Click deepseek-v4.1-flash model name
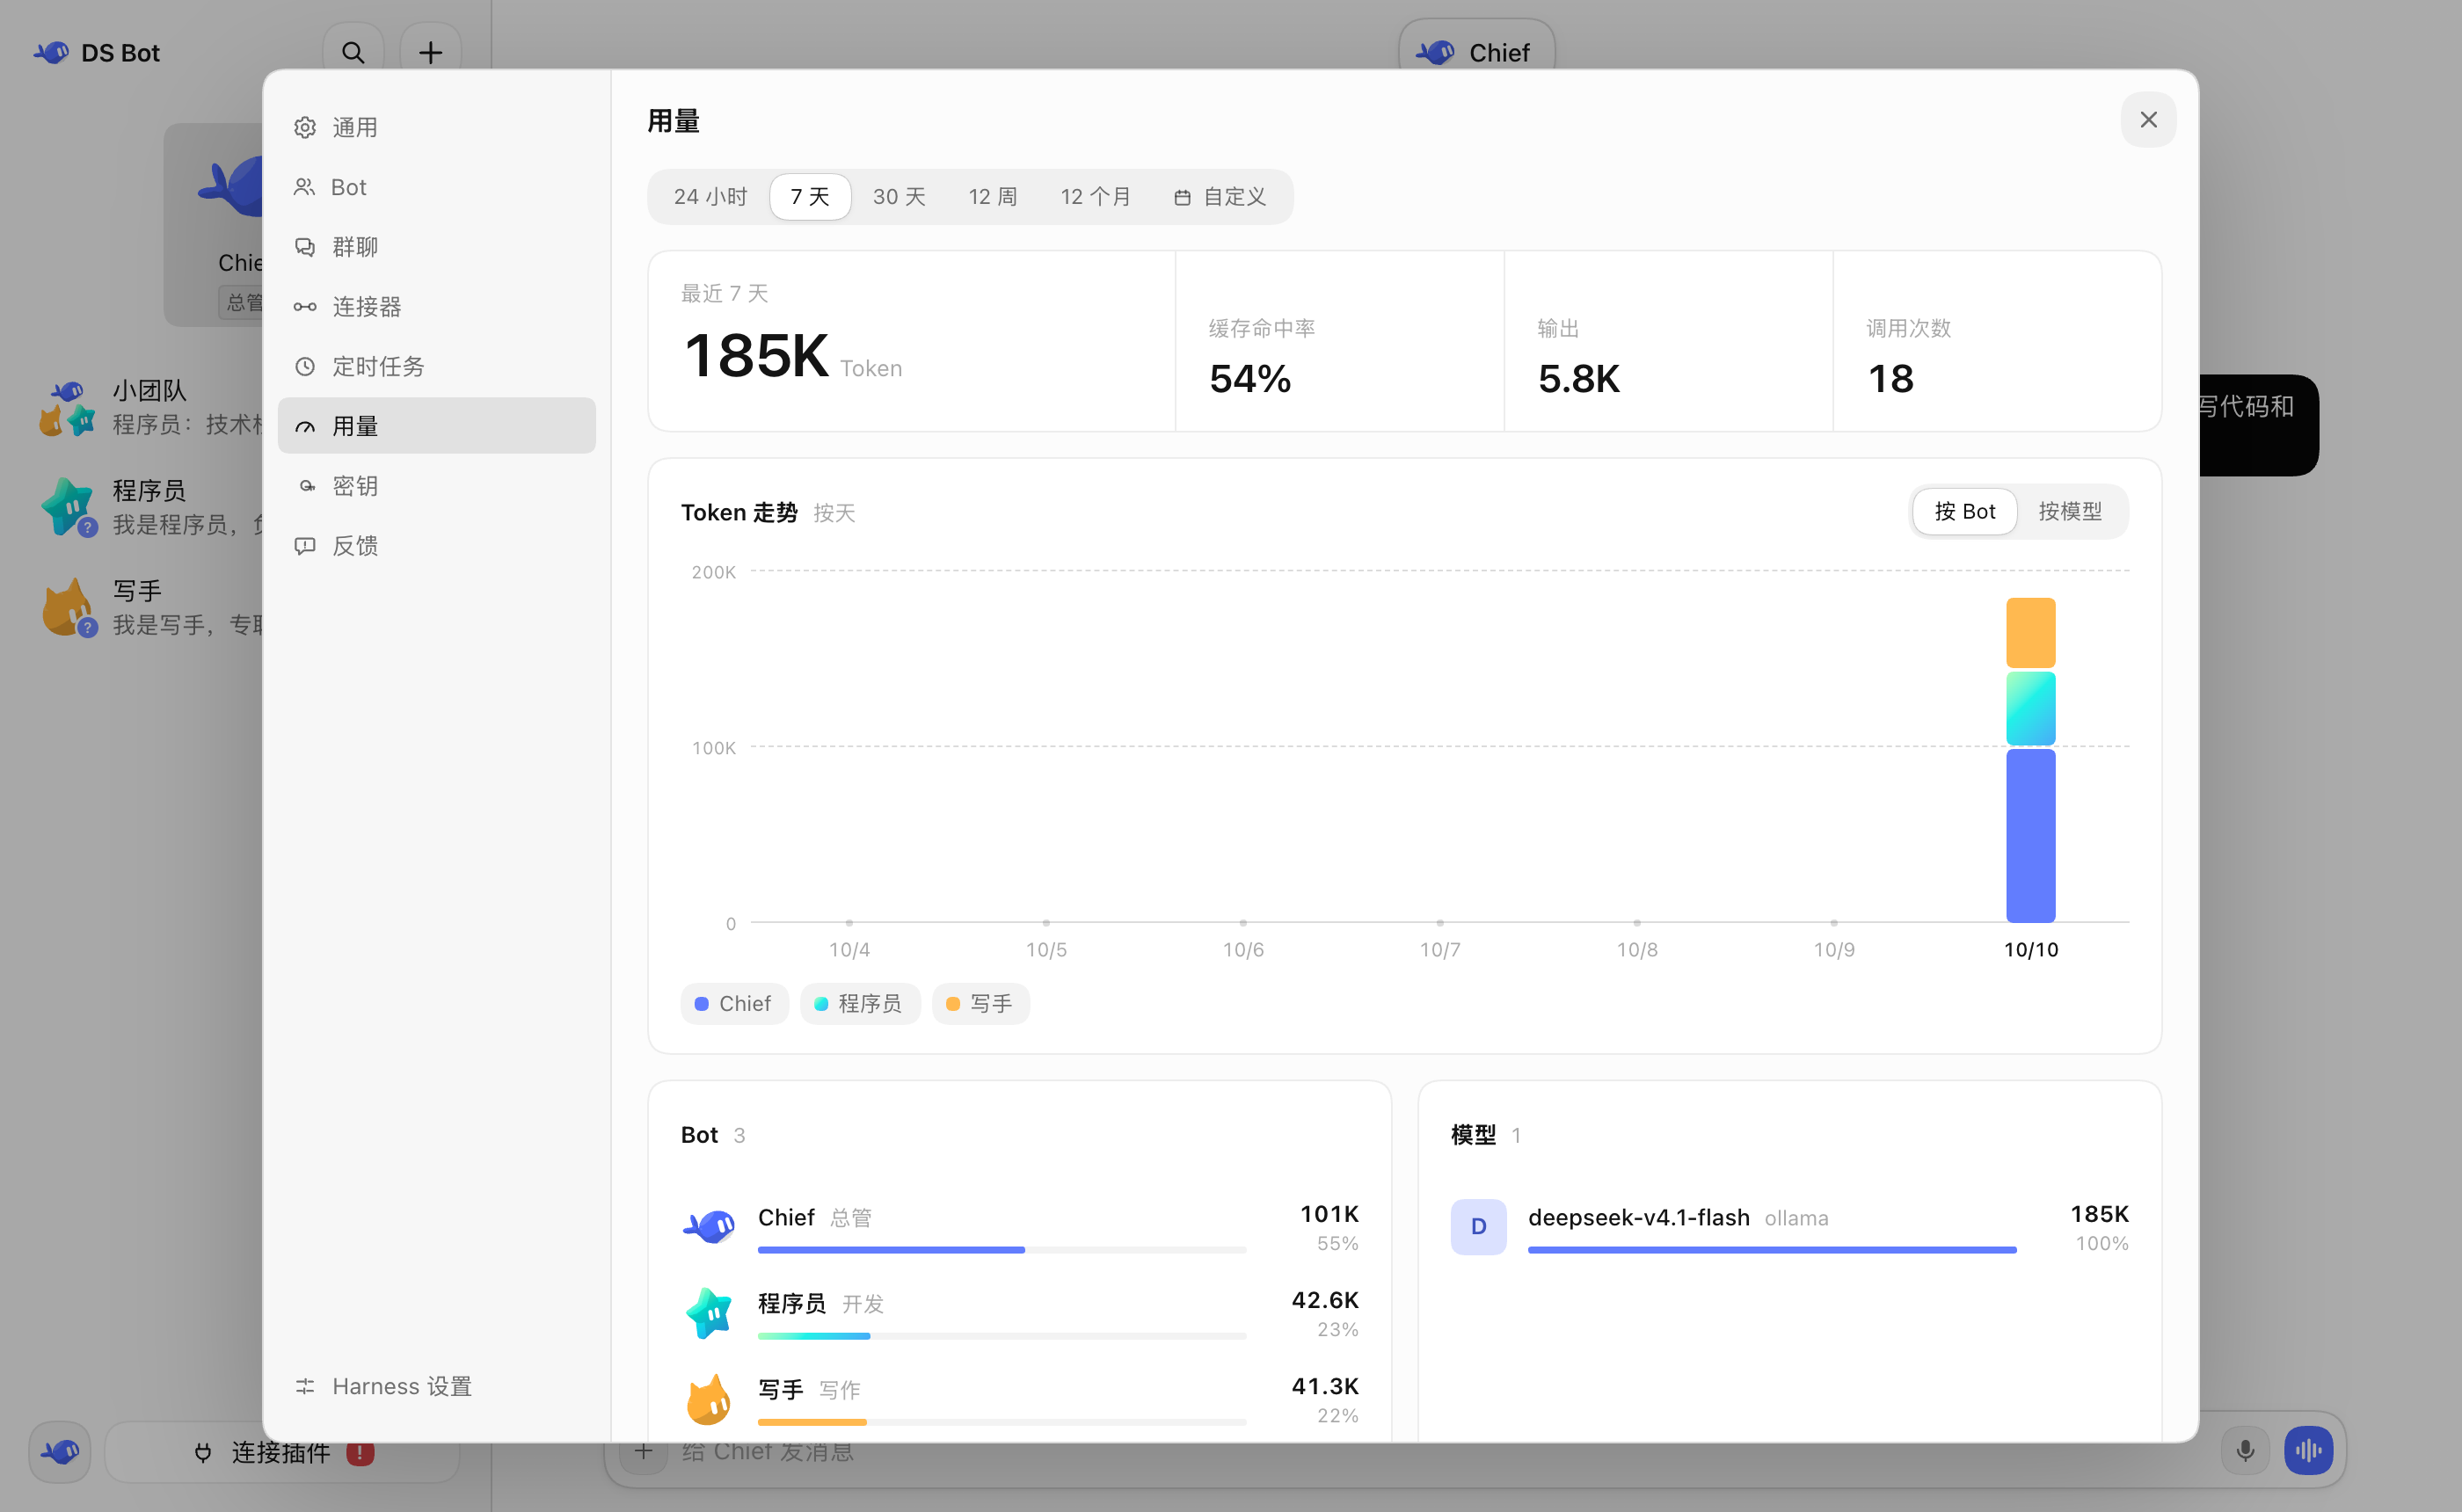Viewport: 2462px width, 1512px height. tap(1638, 1217)
